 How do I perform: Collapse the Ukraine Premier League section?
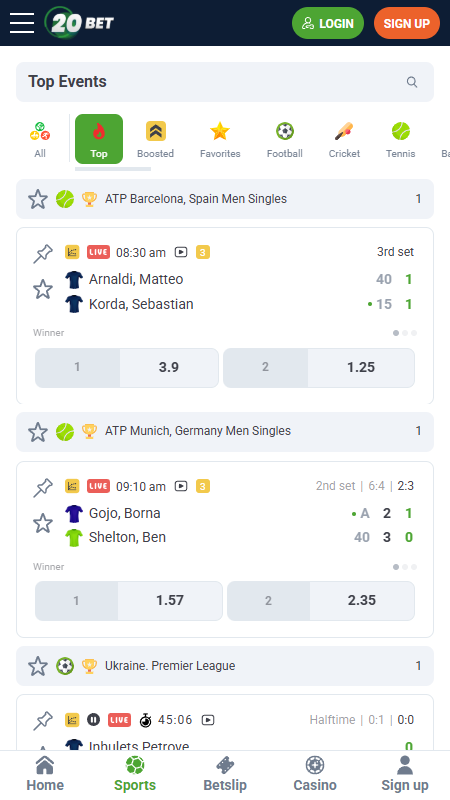(225, 666)
